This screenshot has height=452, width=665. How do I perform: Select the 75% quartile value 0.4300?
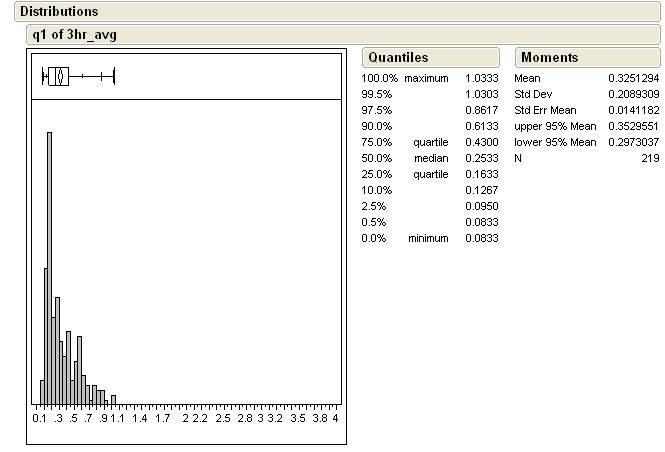tap(481, 142)
